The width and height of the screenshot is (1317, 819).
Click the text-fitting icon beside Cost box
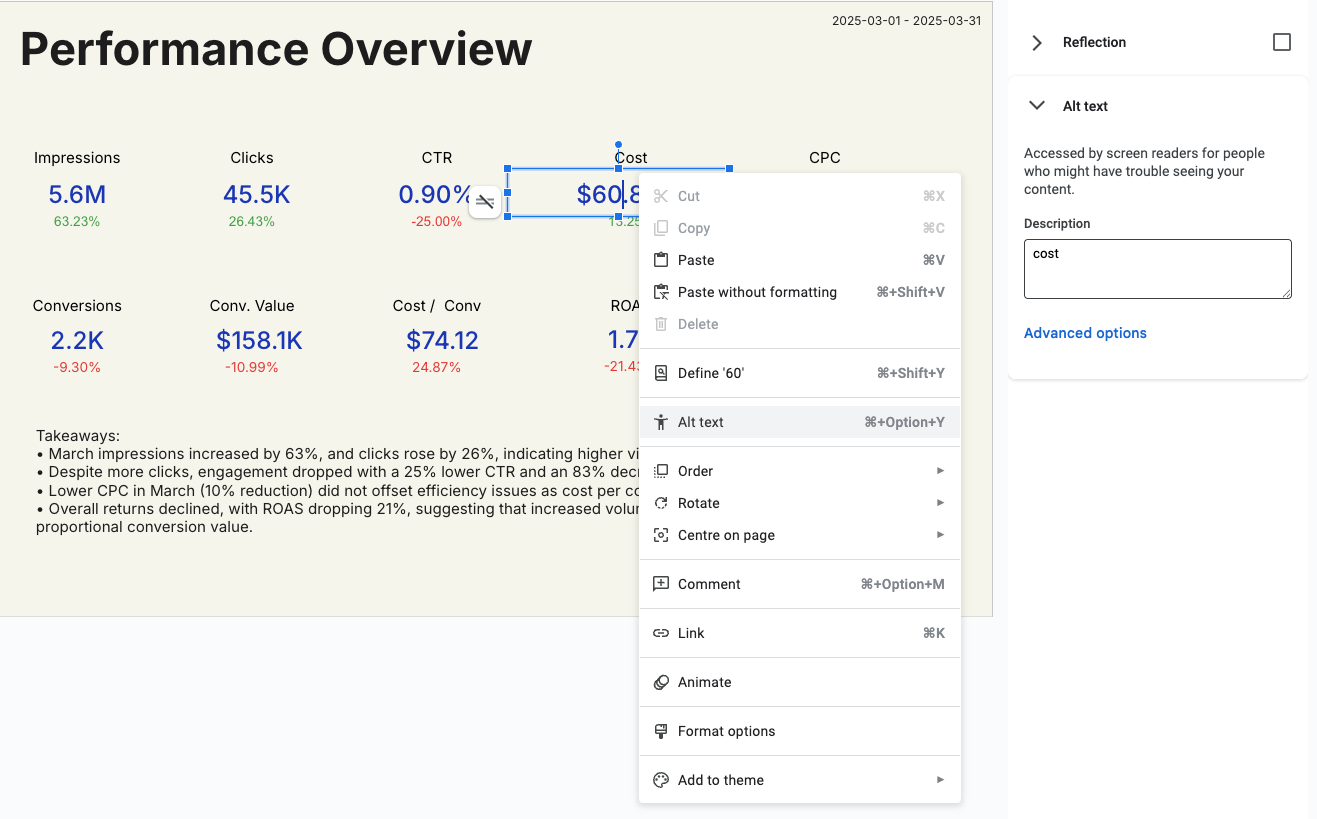tap(485, 201)
